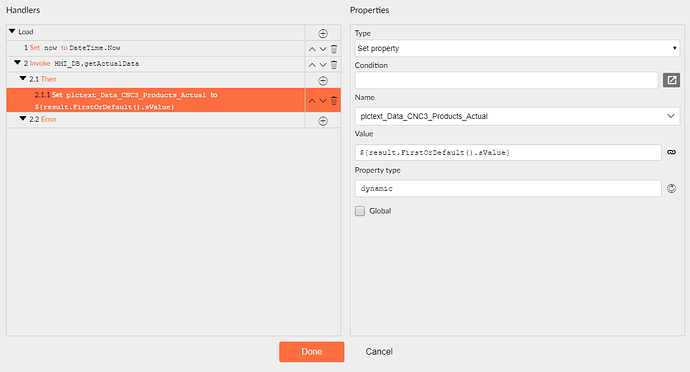690x372 pixels.
Task: Click the 'Property type' label
Action: pos(378,170)
